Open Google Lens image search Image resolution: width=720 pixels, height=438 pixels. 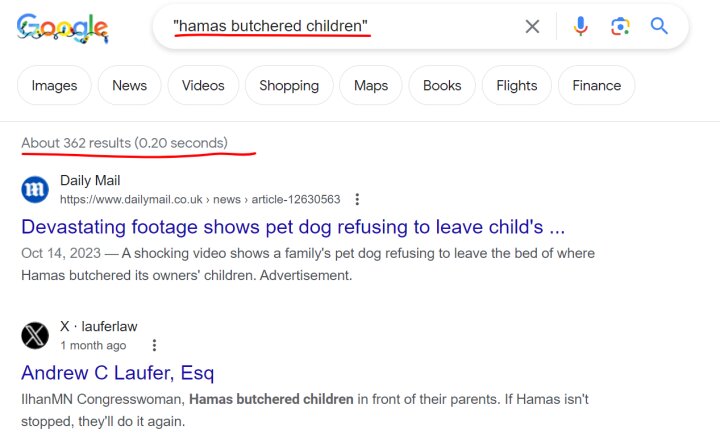point(620,26)
